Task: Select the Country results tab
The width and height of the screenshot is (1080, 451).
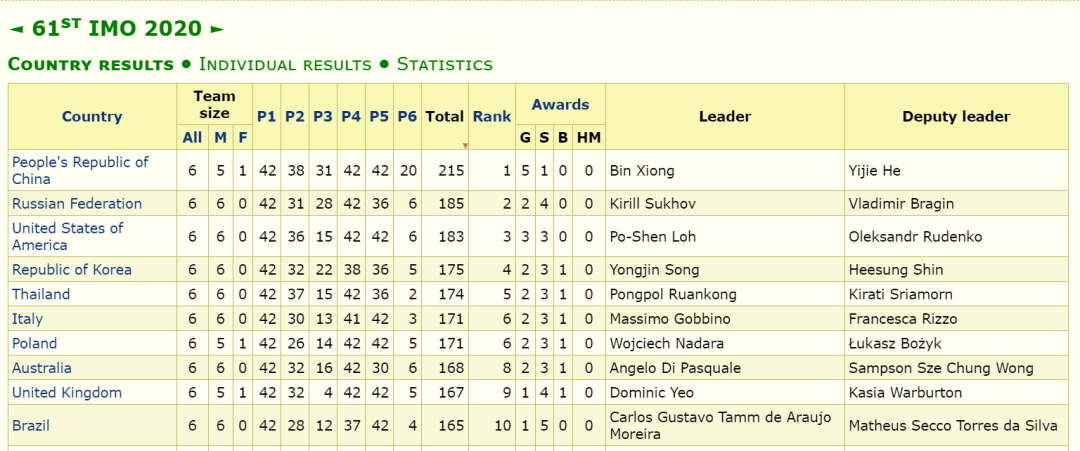Action: [90, 64]
